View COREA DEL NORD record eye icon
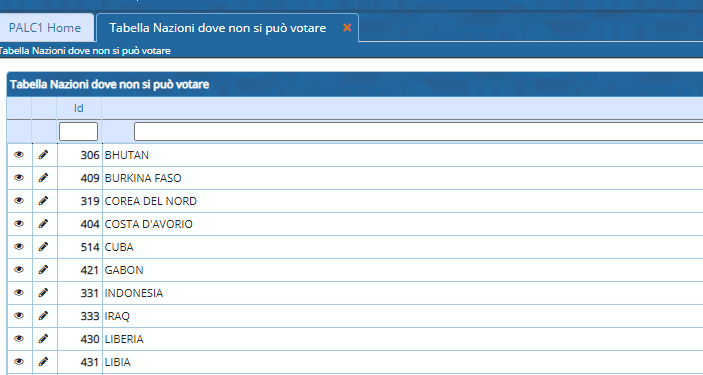 pyautogui.click(x=18, y=201)
